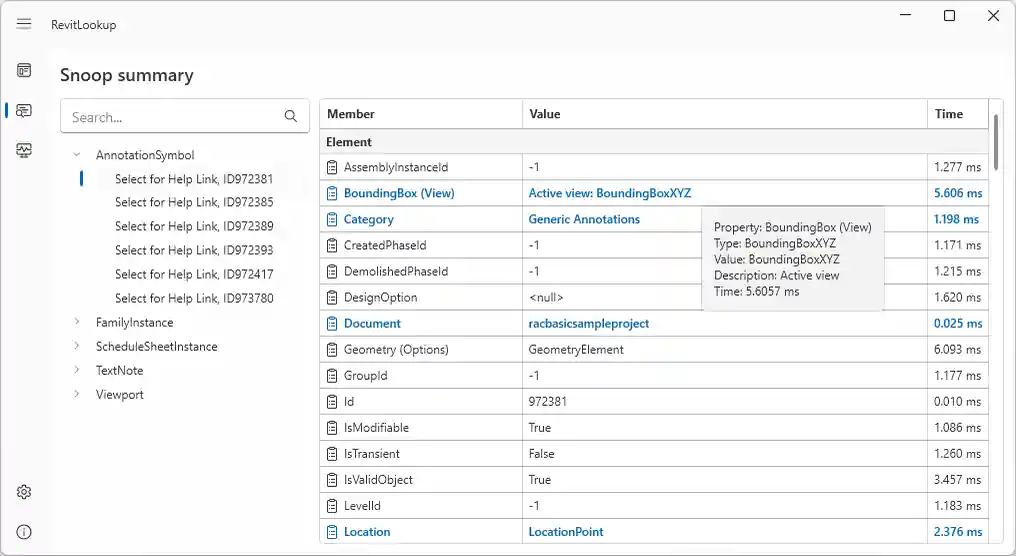Select tree item Help Link ID972417
This screenshot has width=1016, height=556.
pyautogui.click(x=193, y=274)
